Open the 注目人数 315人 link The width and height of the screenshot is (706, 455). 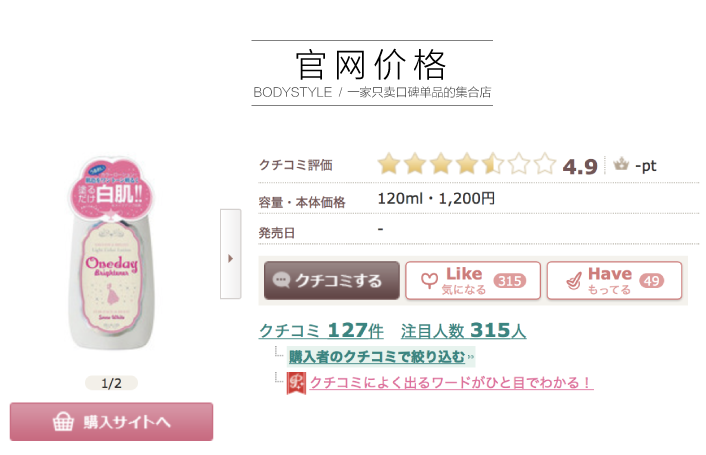coord(463,330)
